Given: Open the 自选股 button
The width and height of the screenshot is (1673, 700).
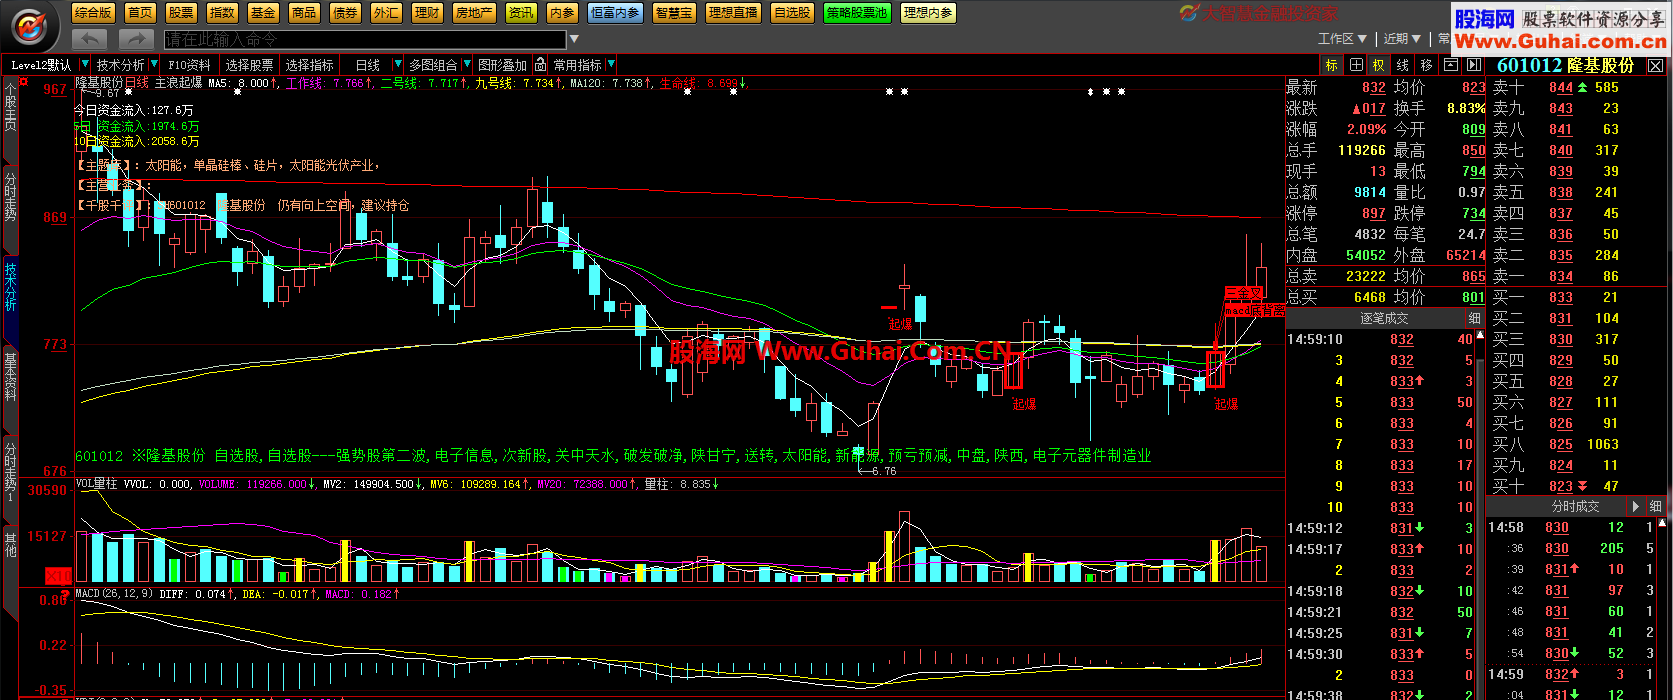Looking at the screenshot, I should click(792, 13).
